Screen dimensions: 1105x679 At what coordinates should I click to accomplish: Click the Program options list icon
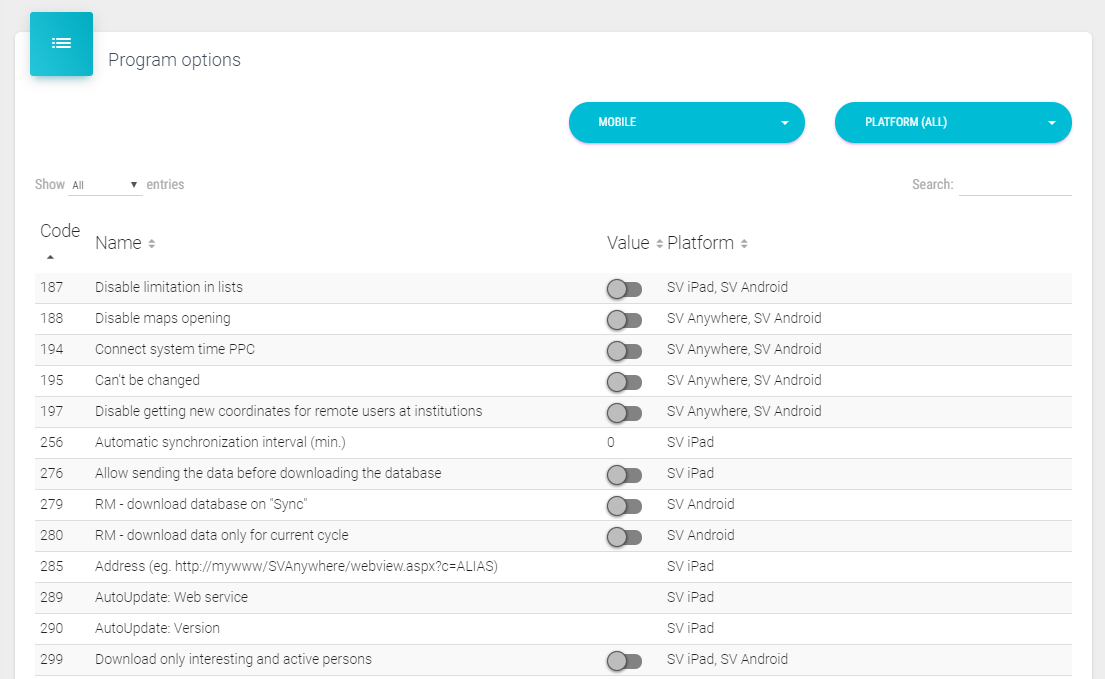tap(61, 44)
